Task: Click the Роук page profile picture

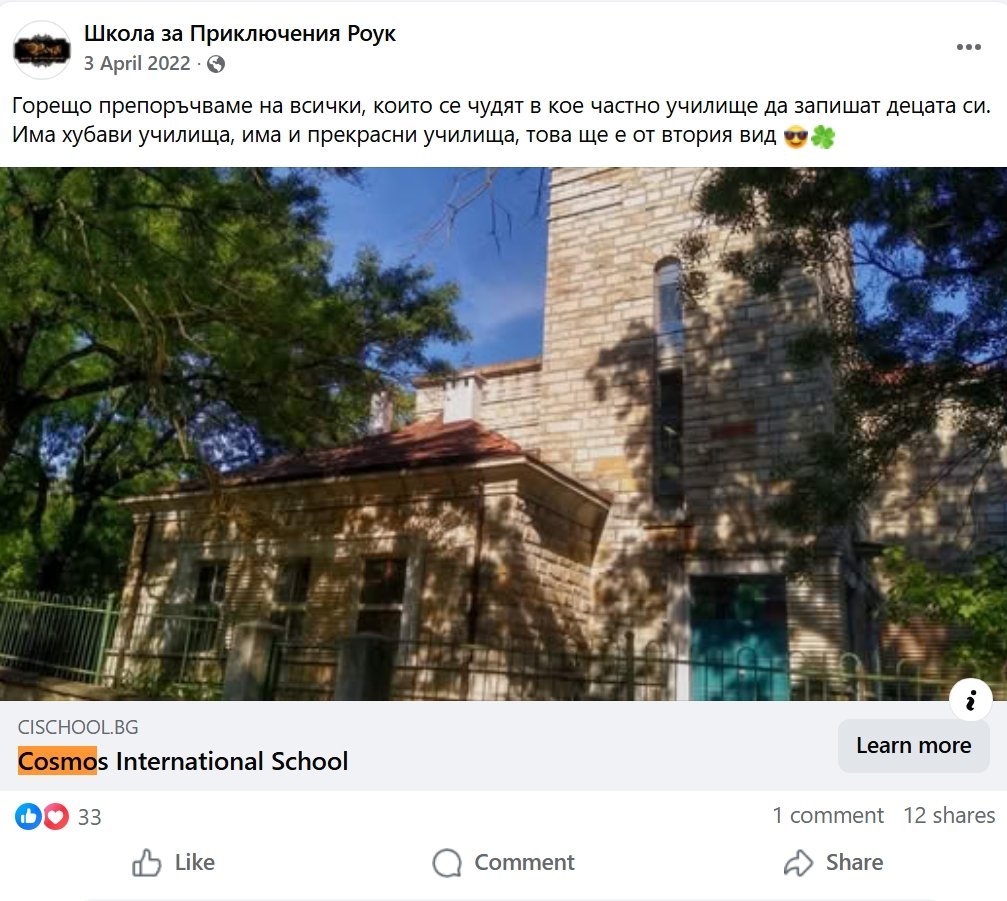Action: tap(42, 49)
